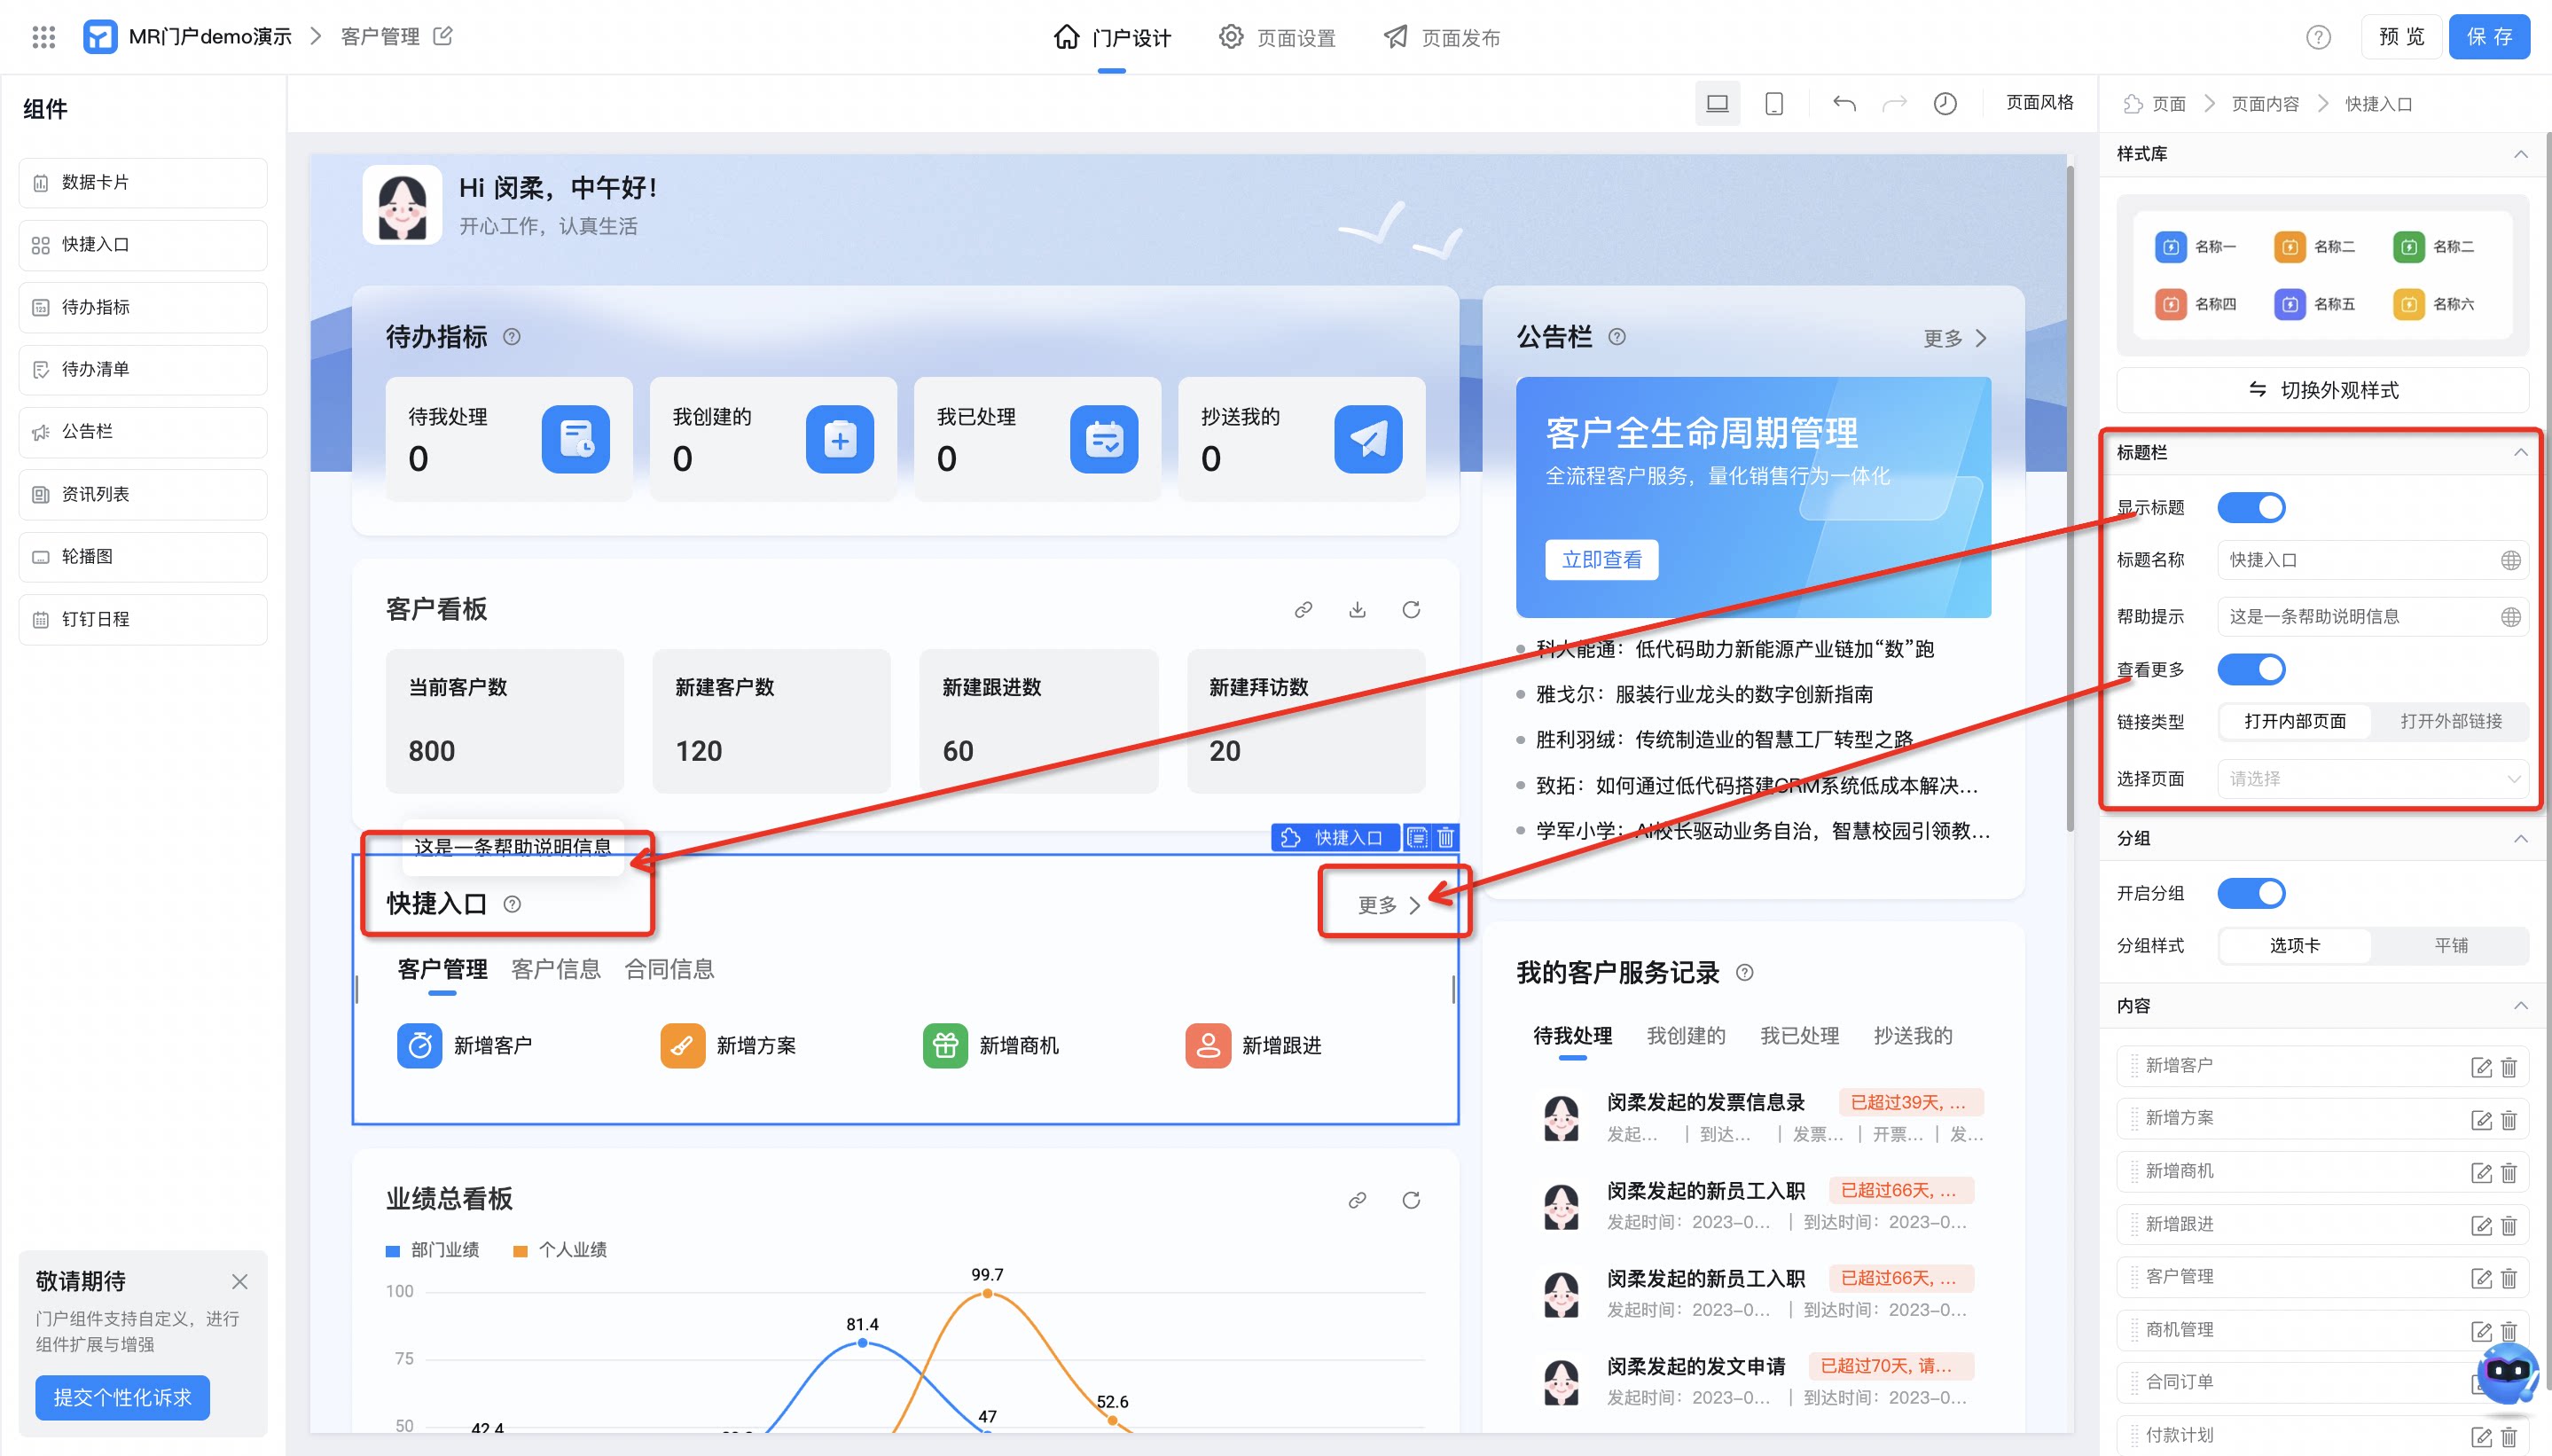Open the help question-mark icon near 预览
2552x1456 pixels.
[2318, 38]
